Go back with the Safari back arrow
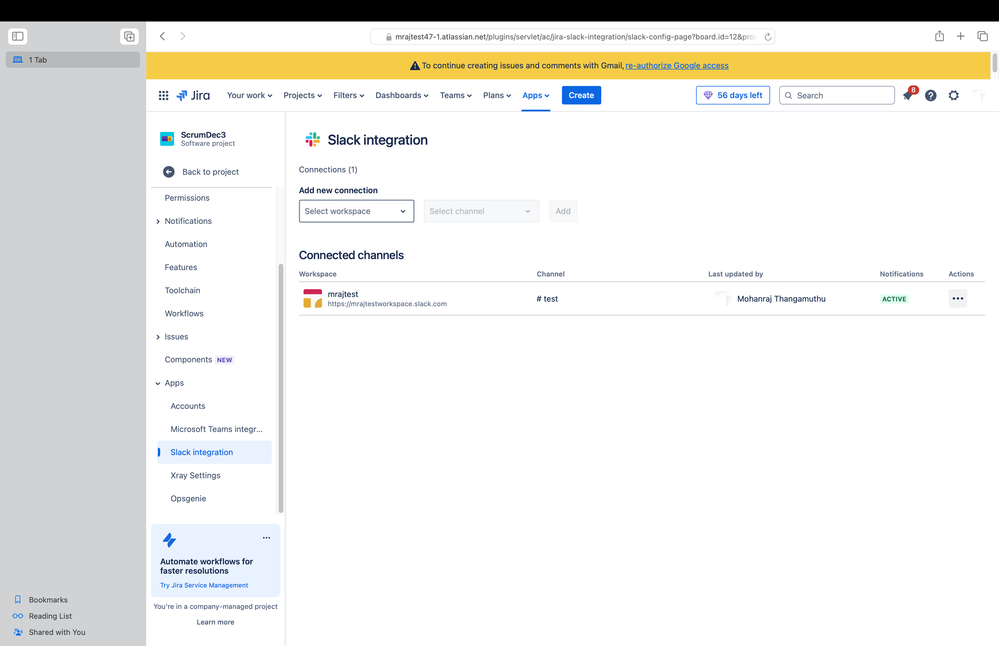 (x=162, y=36)
